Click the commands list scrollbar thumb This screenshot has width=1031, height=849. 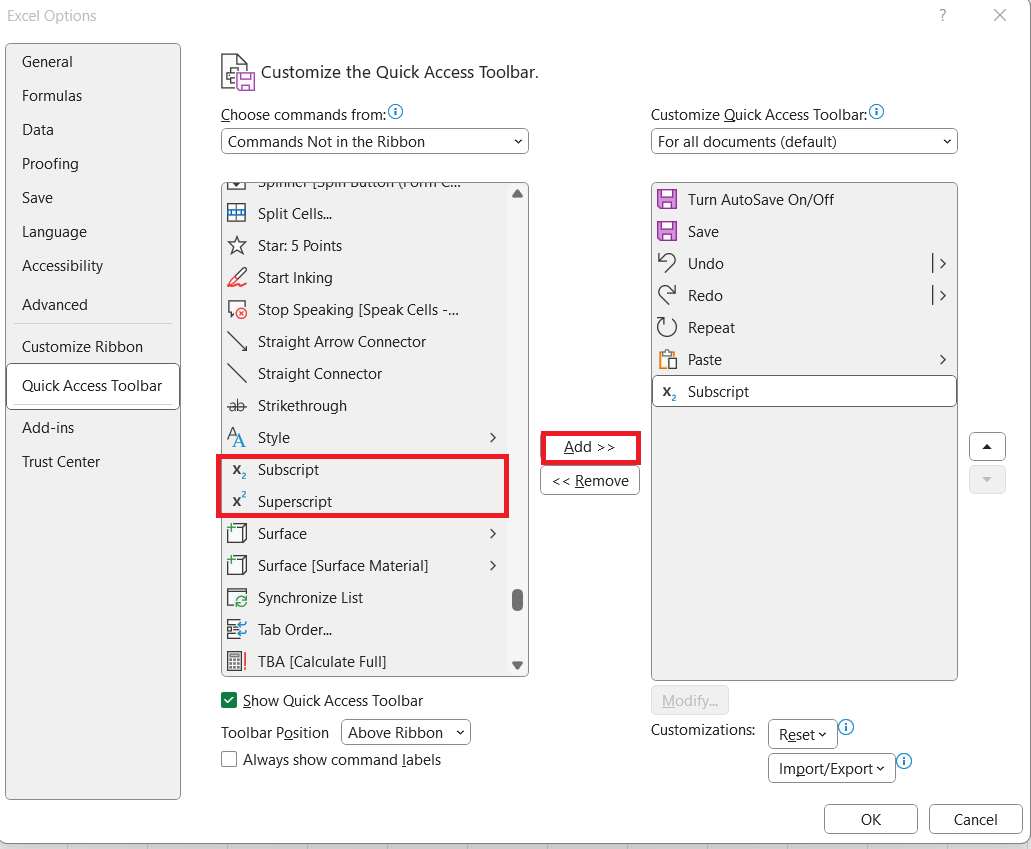(x=517, y=600)
